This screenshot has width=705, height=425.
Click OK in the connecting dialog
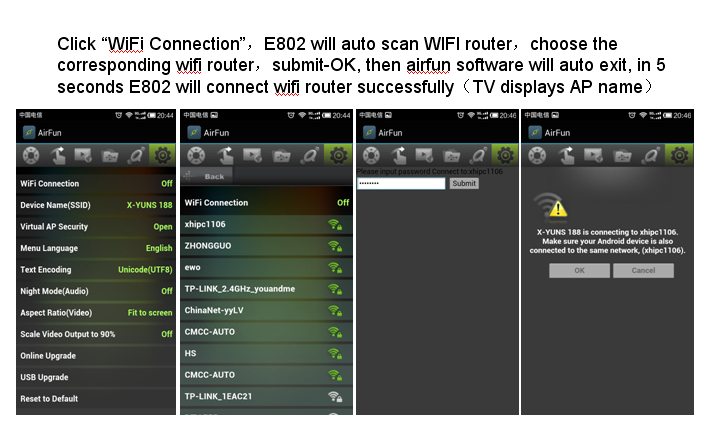click(579, 270)
